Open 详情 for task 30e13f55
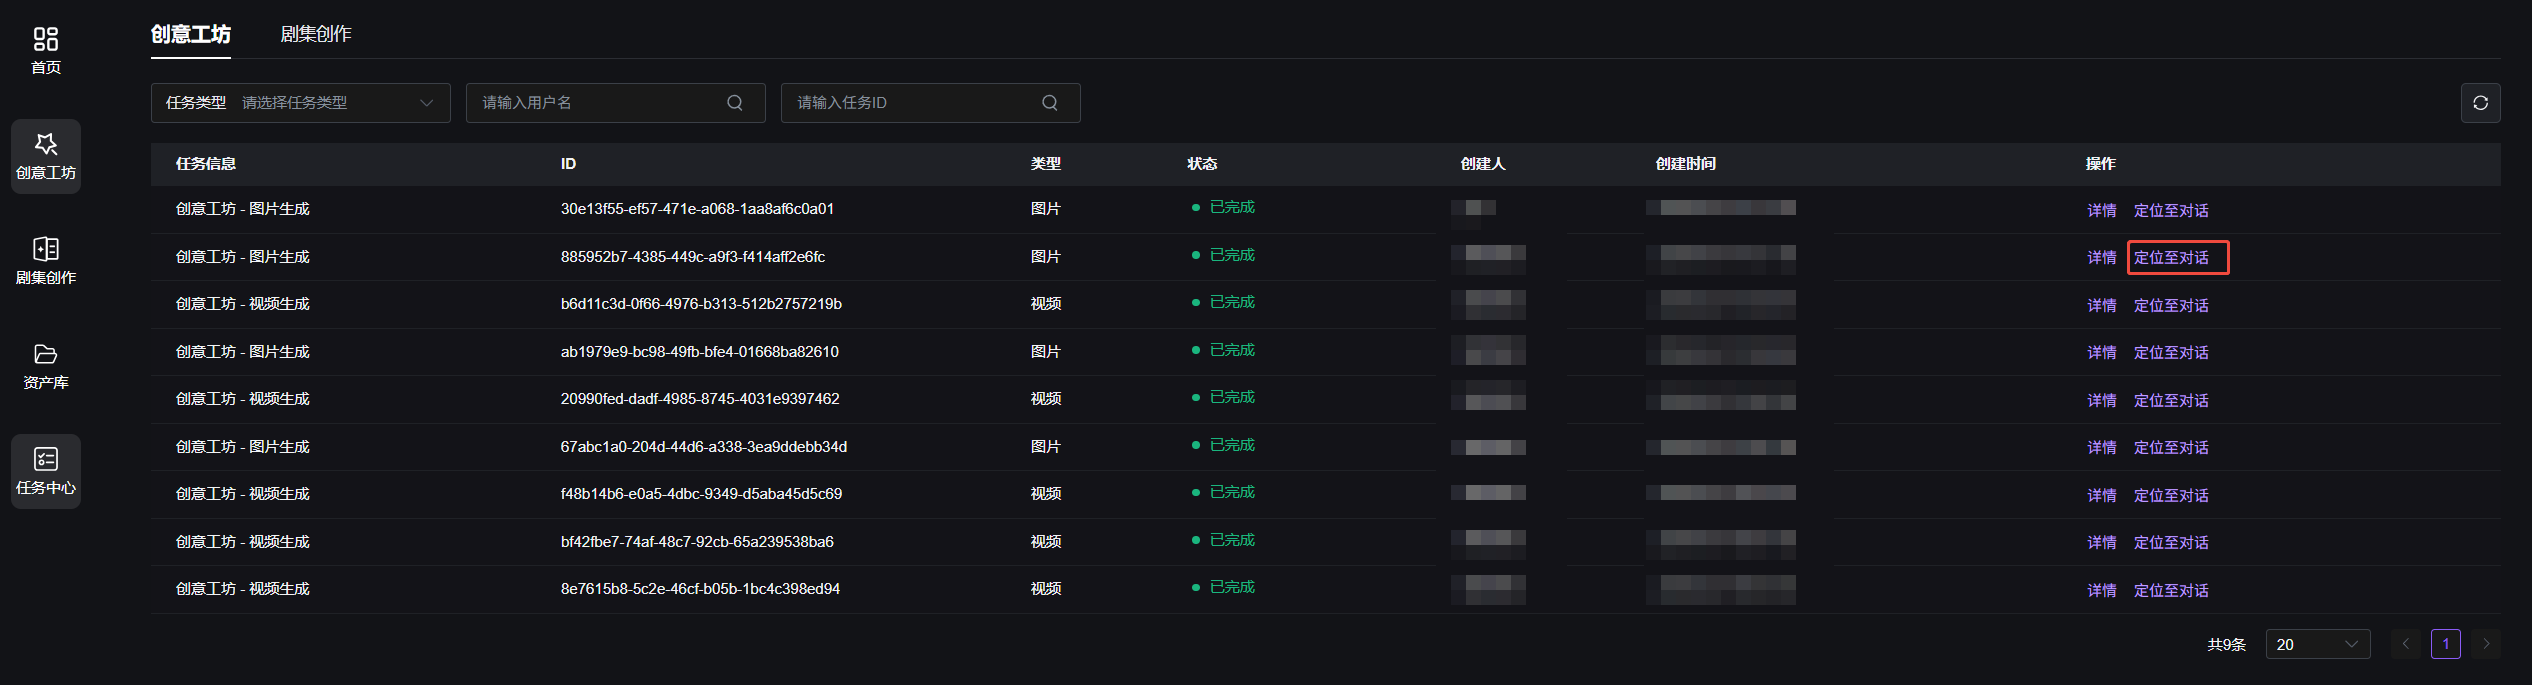This screenshot has width=2532, height=685. click(x=2102, y=210)
